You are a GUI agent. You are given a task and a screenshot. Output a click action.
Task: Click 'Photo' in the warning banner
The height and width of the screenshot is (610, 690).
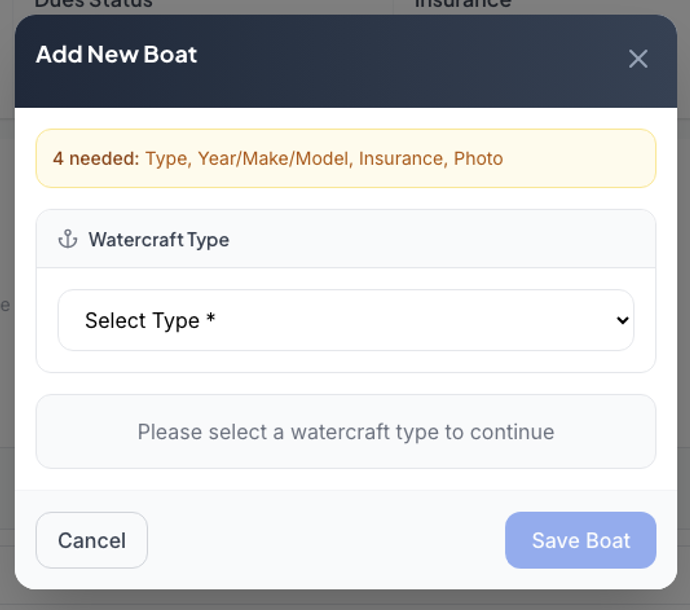click(478, 158)
